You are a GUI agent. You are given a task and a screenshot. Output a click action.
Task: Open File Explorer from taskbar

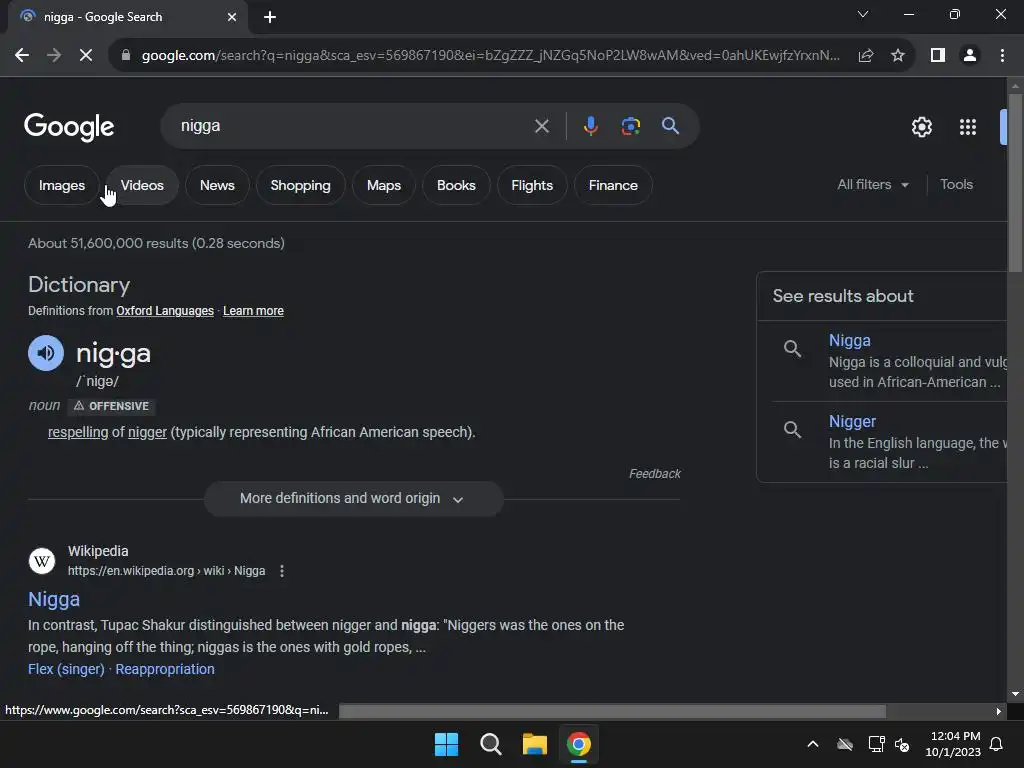pos(534,744)
